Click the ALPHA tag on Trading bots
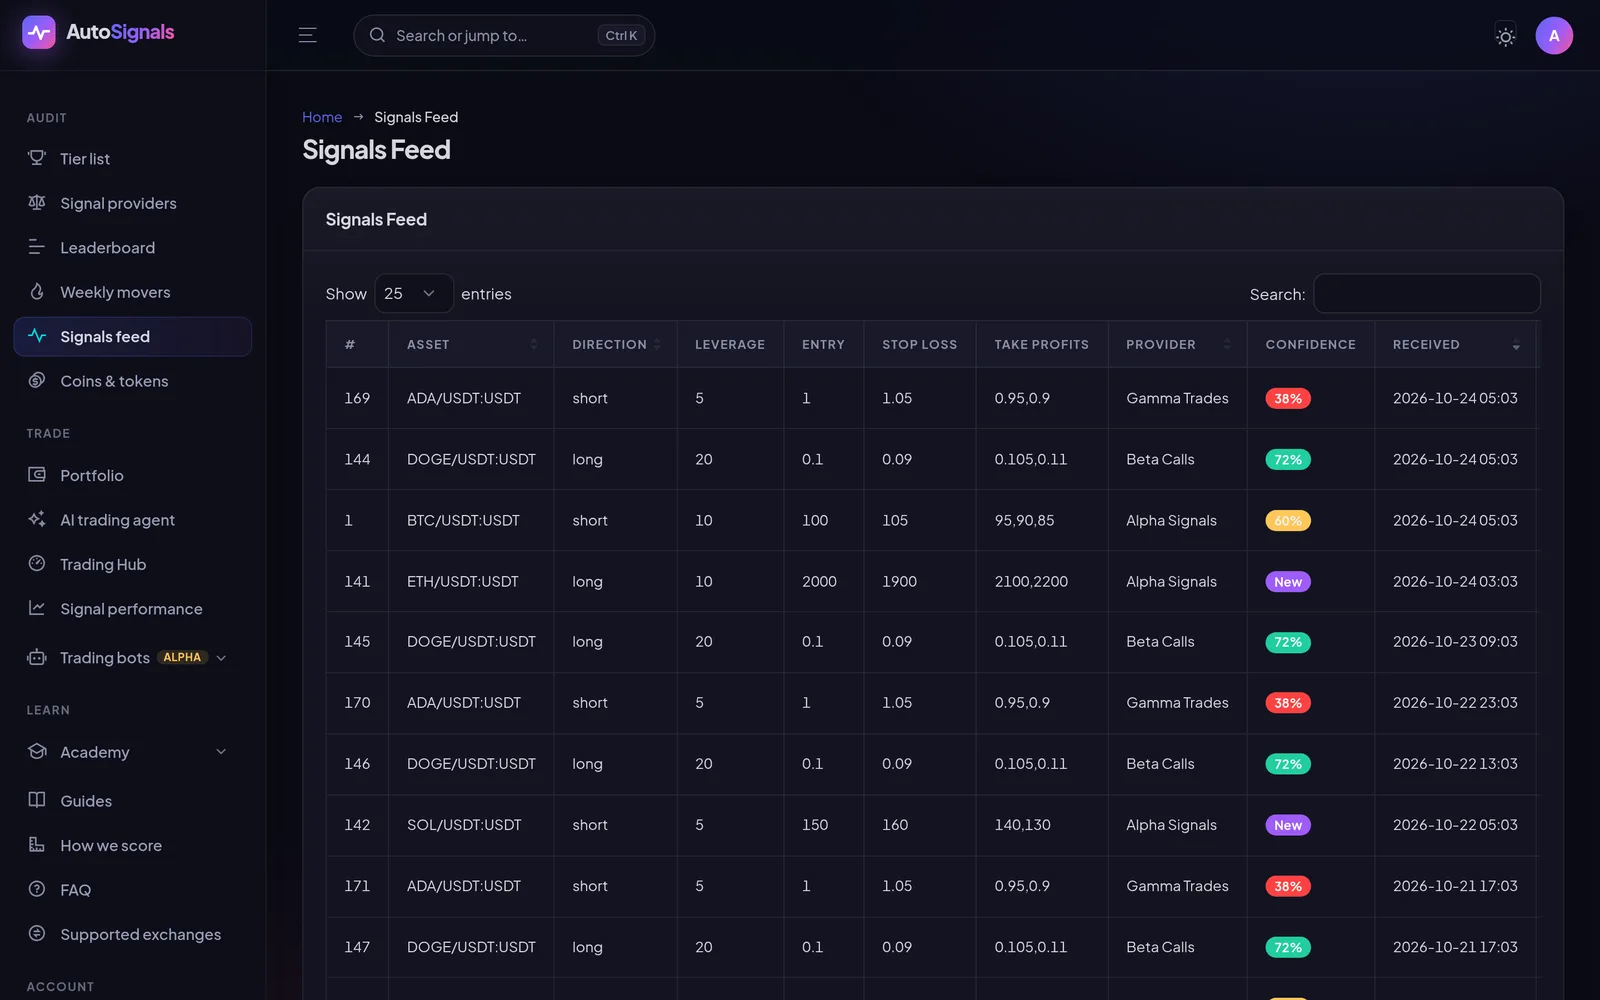The image size is (1600, 1000). point(182,657)
